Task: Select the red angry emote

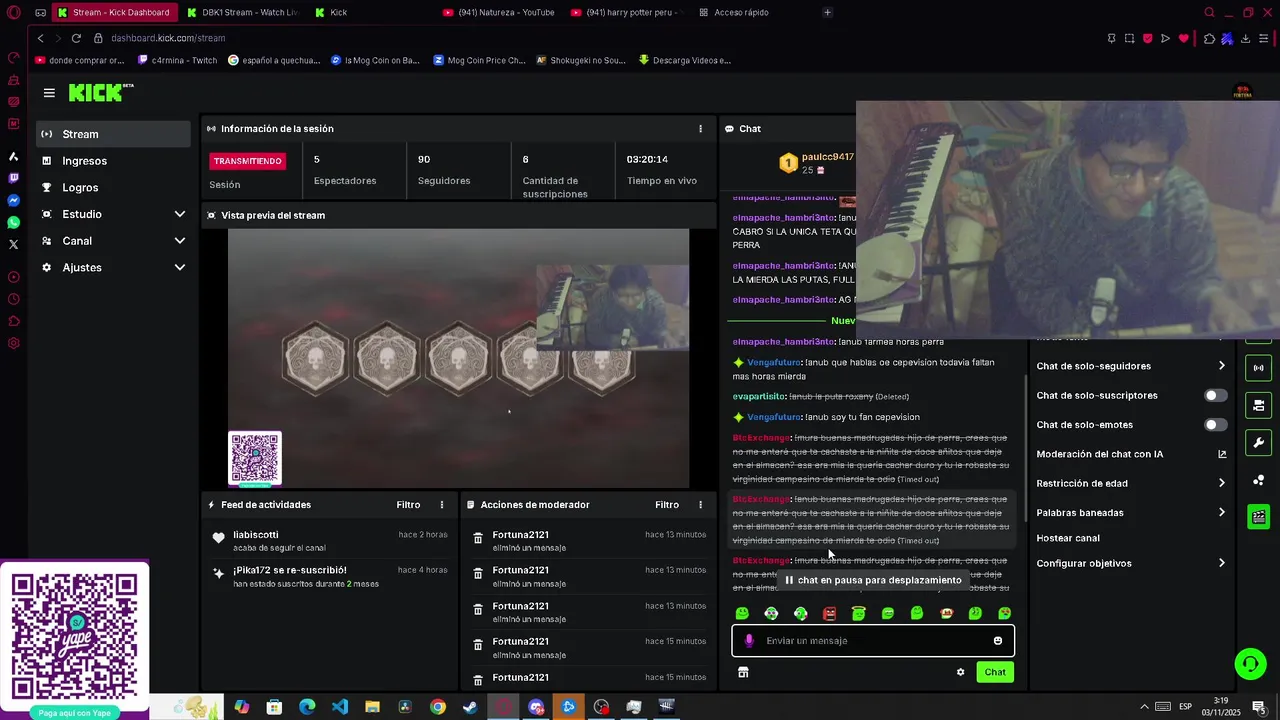Action: (829, 614)
